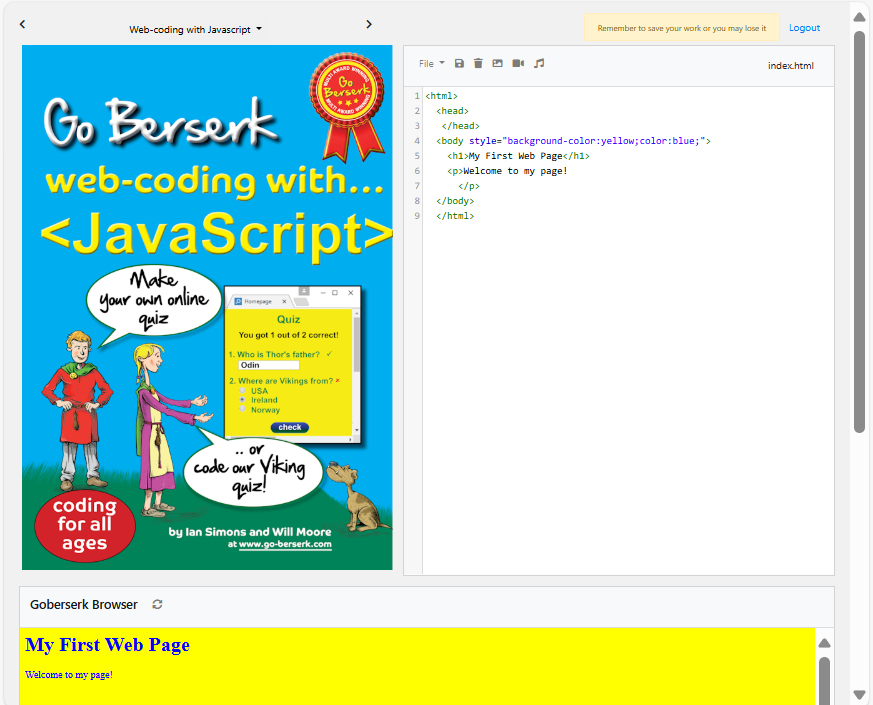Image resolution: width=873 pixels, height=705 pixels.
Task: Click the Go Berserk award rosette on the cover
Action: (x=347, y=106)
